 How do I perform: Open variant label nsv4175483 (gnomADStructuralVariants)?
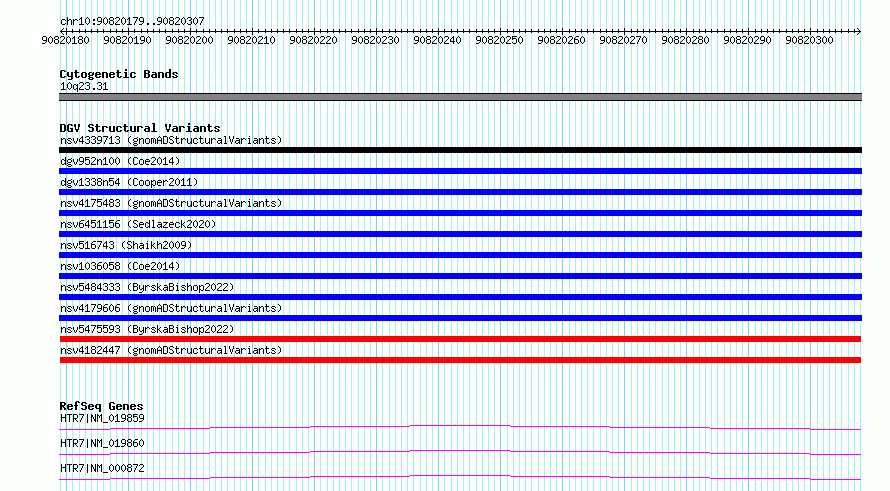[x=171, y=203]
